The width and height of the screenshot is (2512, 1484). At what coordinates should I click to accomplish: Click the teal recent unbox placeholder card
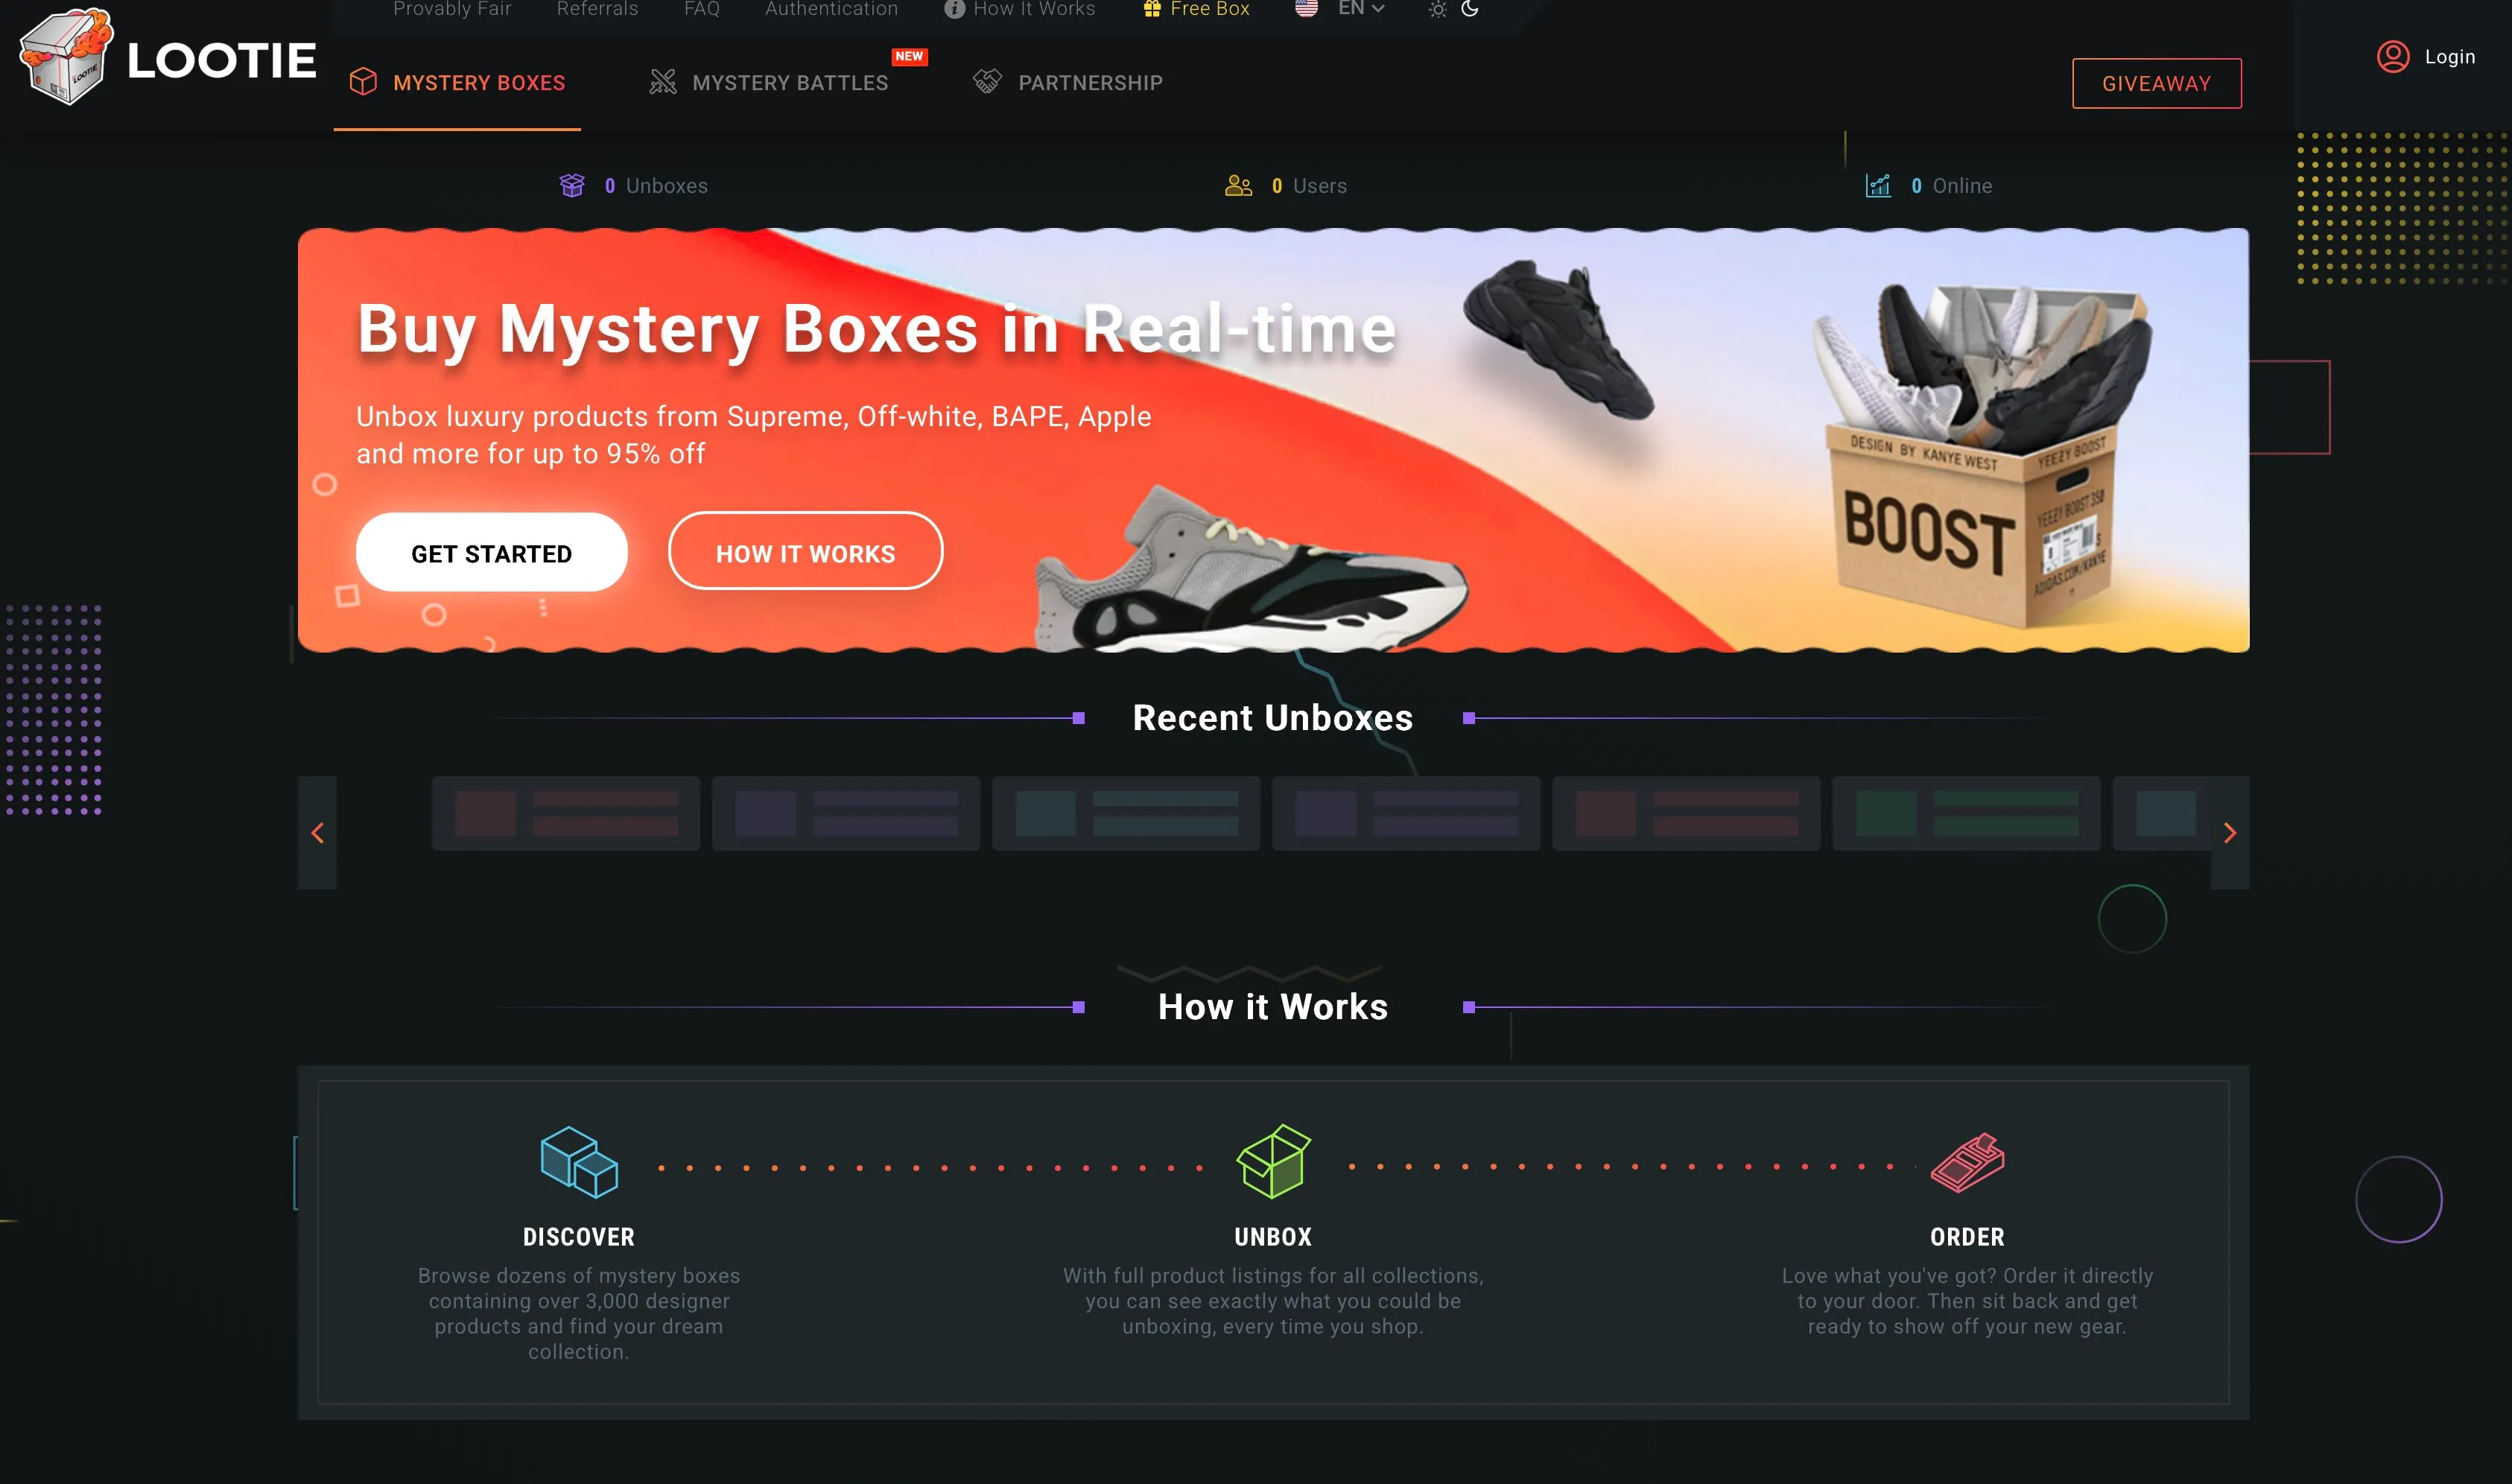click(x=1126, y=813)
